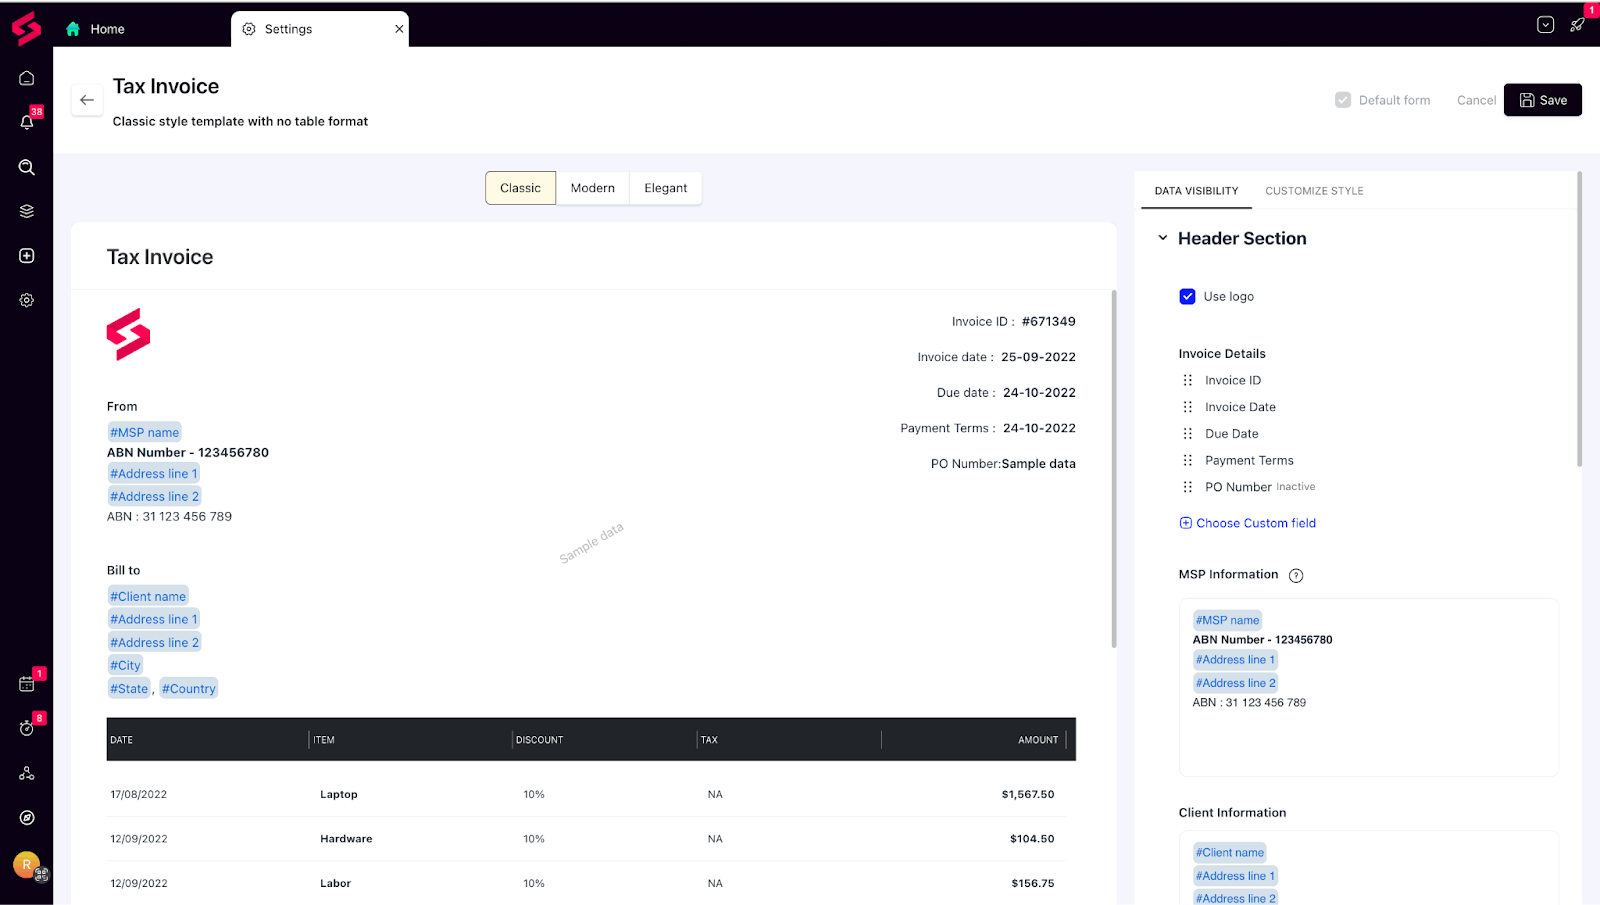Close the Settings tab
Image resolution: width=1600 pixels, height=905 pixels.
pyautogui.click(x=399, y=29)
